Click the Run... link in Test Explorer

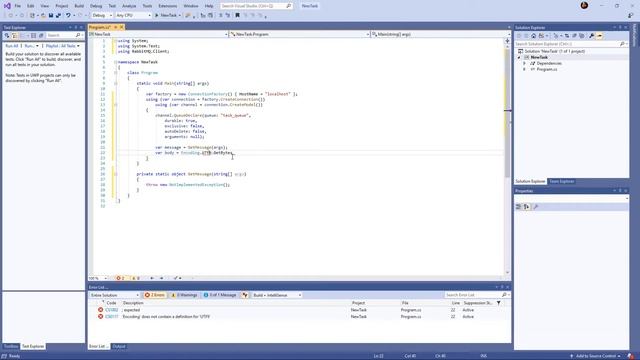coord(29,46)
